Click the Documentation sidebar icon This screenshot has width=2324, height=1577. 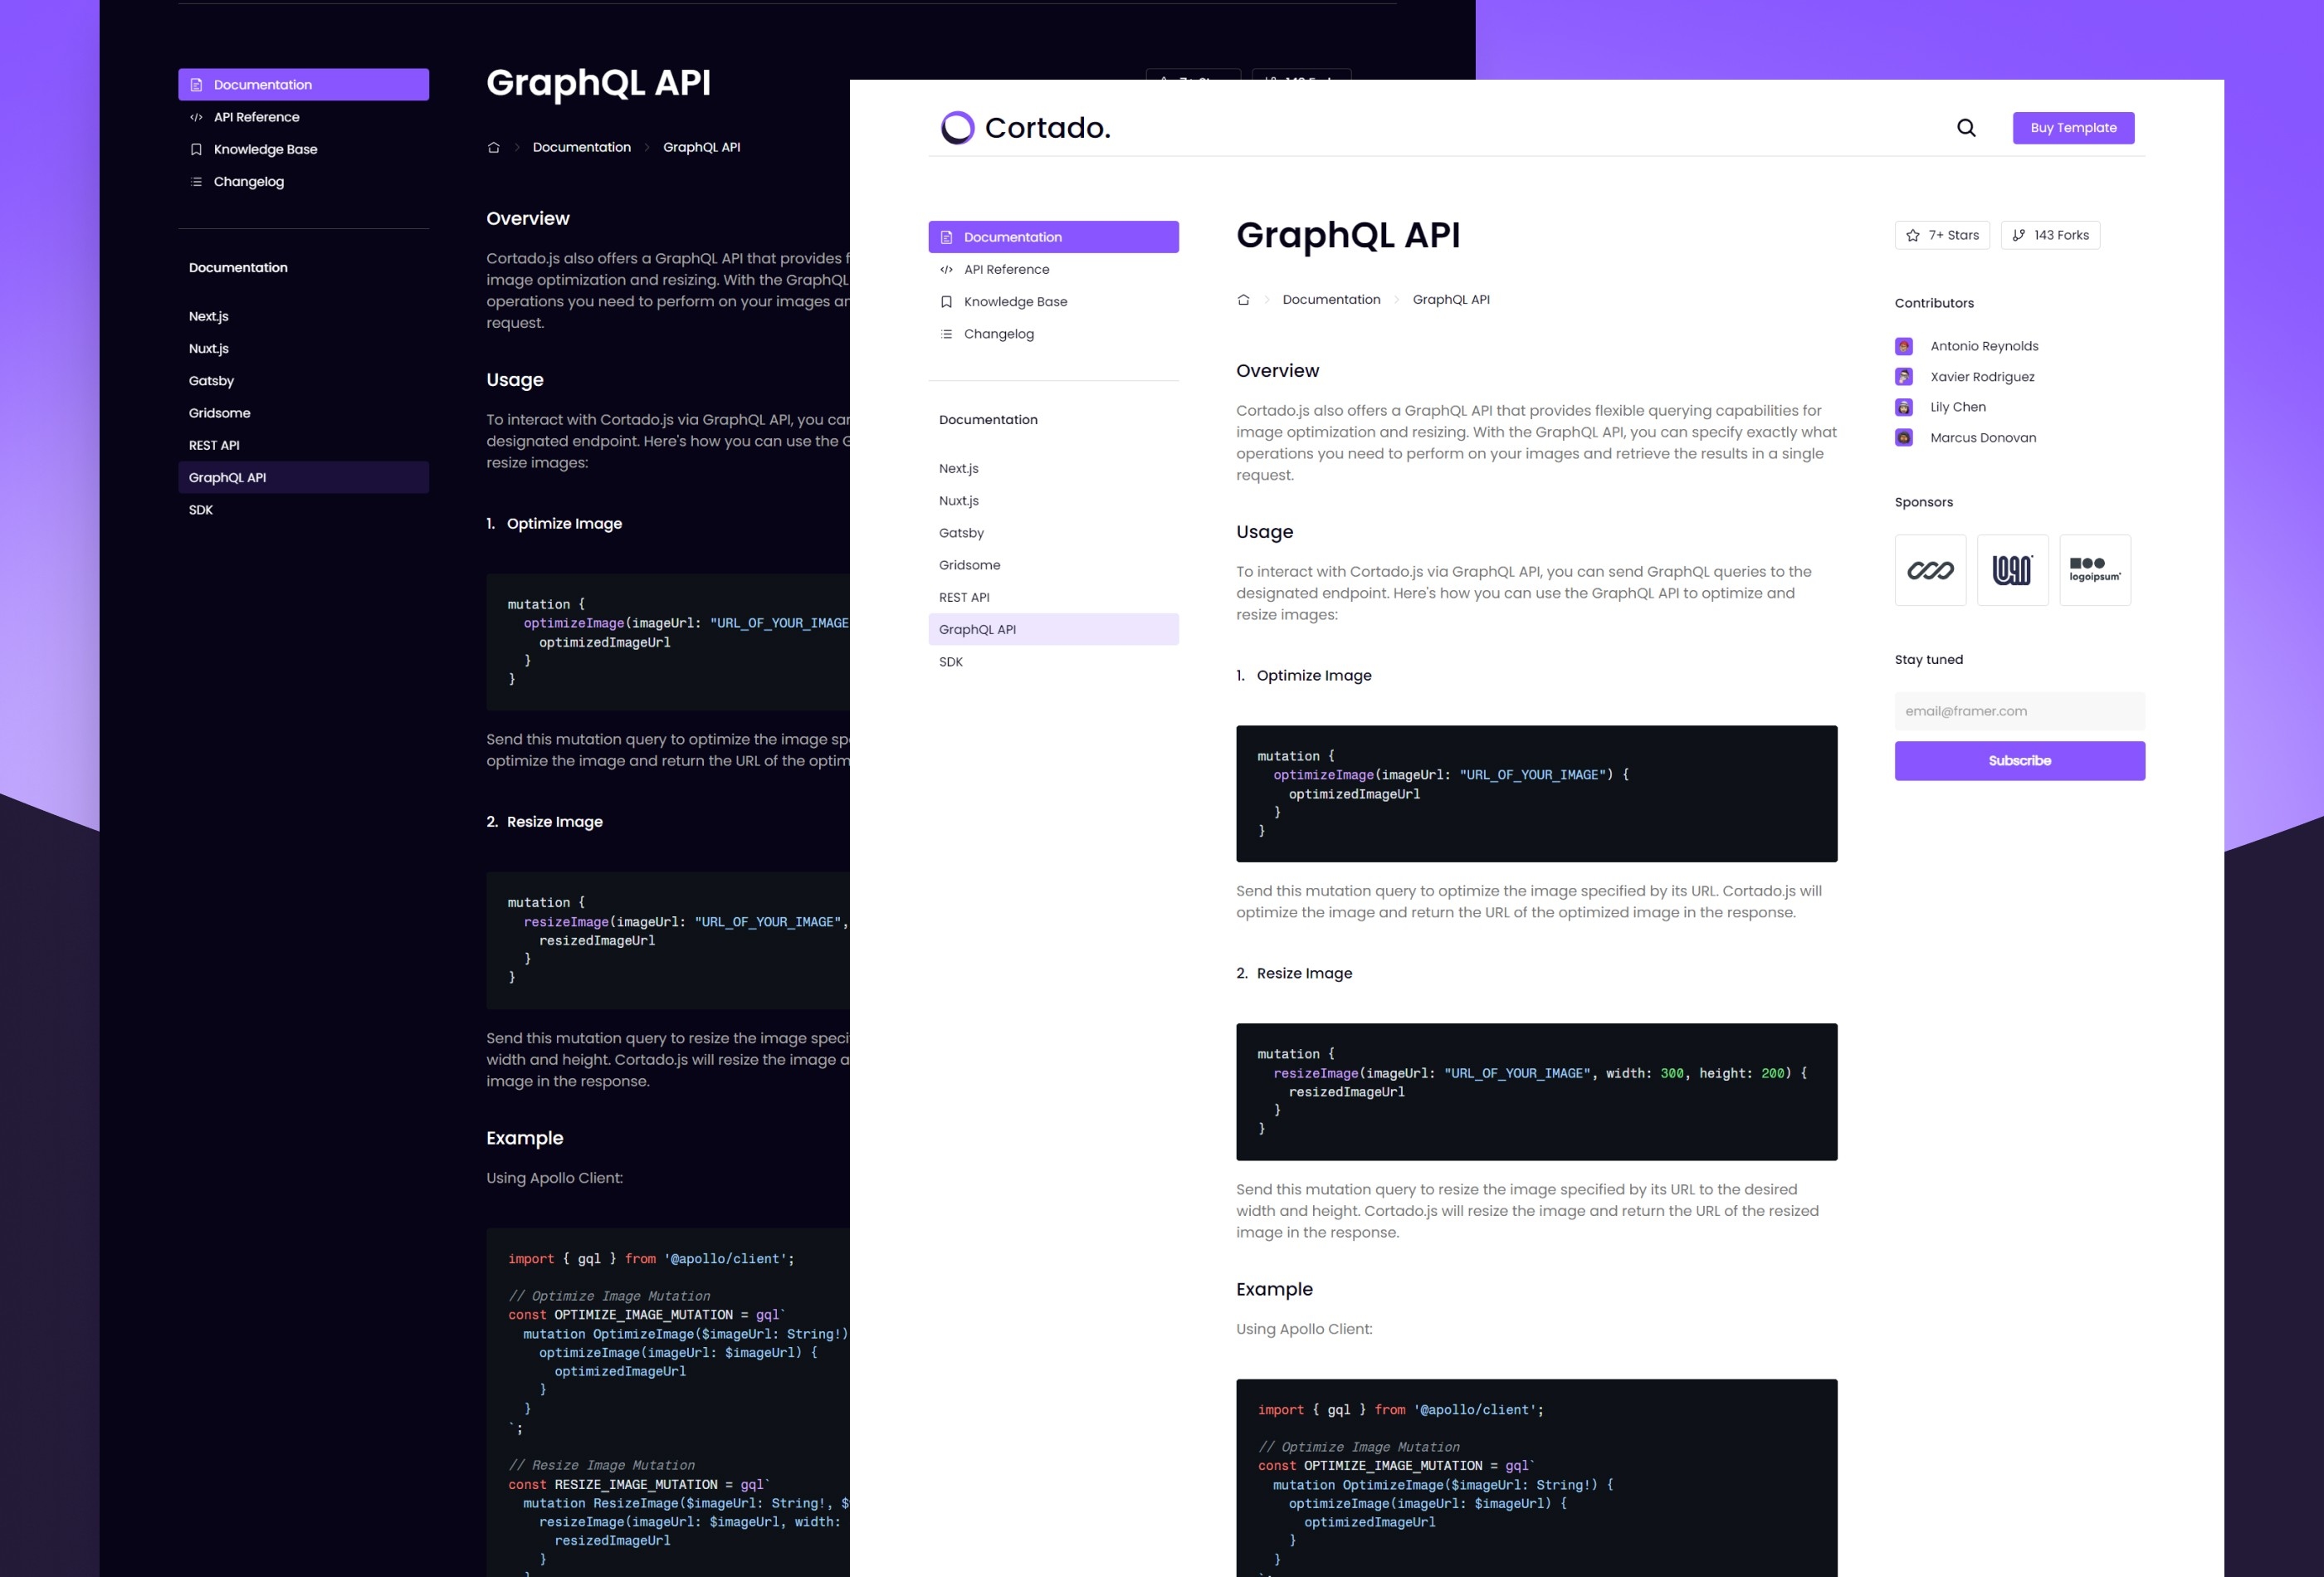point(946,236)
